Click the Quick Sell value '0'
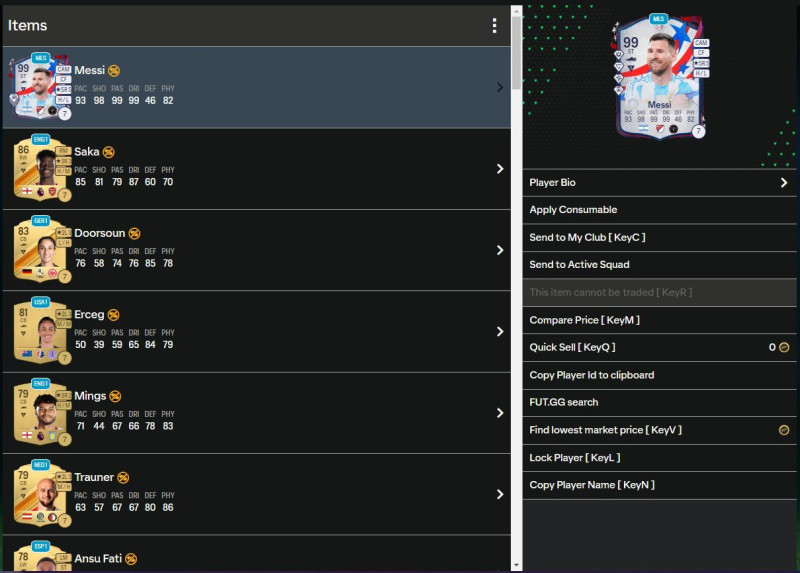The image size is (800, 573). [x=772, y=347]
